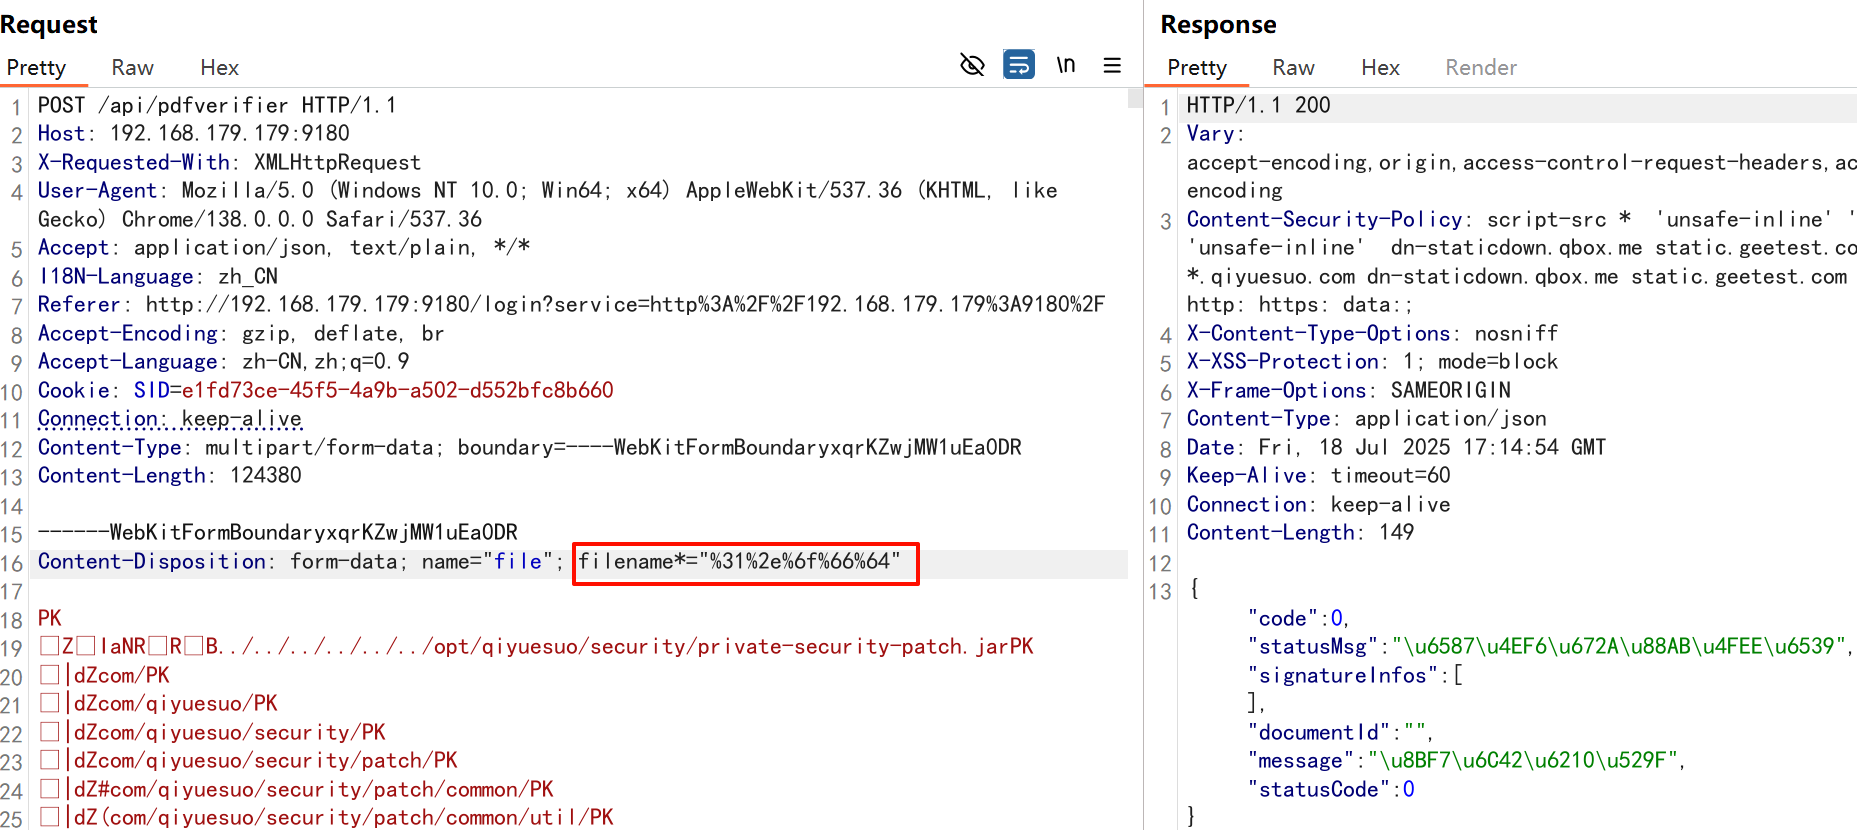The width and height of the screenshot is (1857, 830).
Task: Switch to the Request Raw tab
Action: (x=132, y=68)
